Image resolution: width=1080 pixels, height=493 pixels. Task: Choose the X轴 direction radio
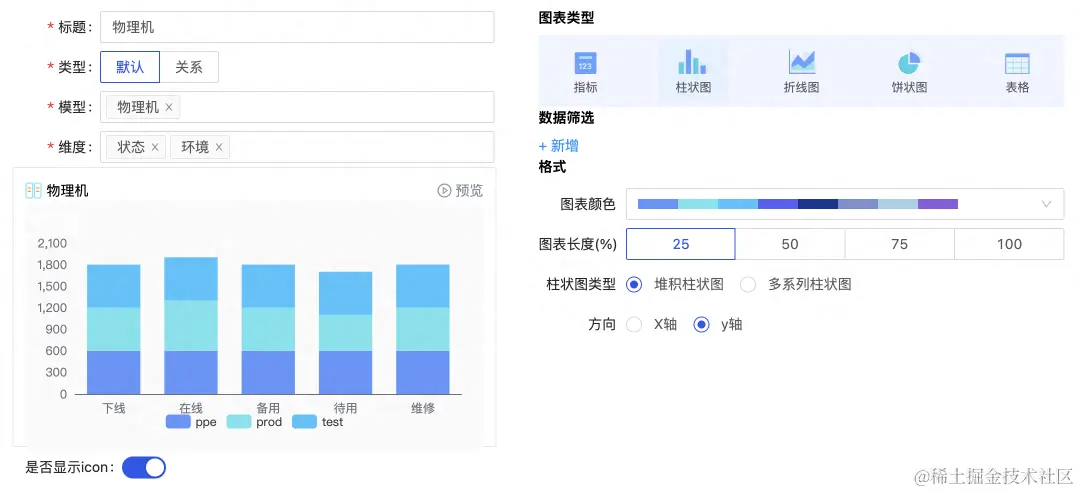pos(634,324)
